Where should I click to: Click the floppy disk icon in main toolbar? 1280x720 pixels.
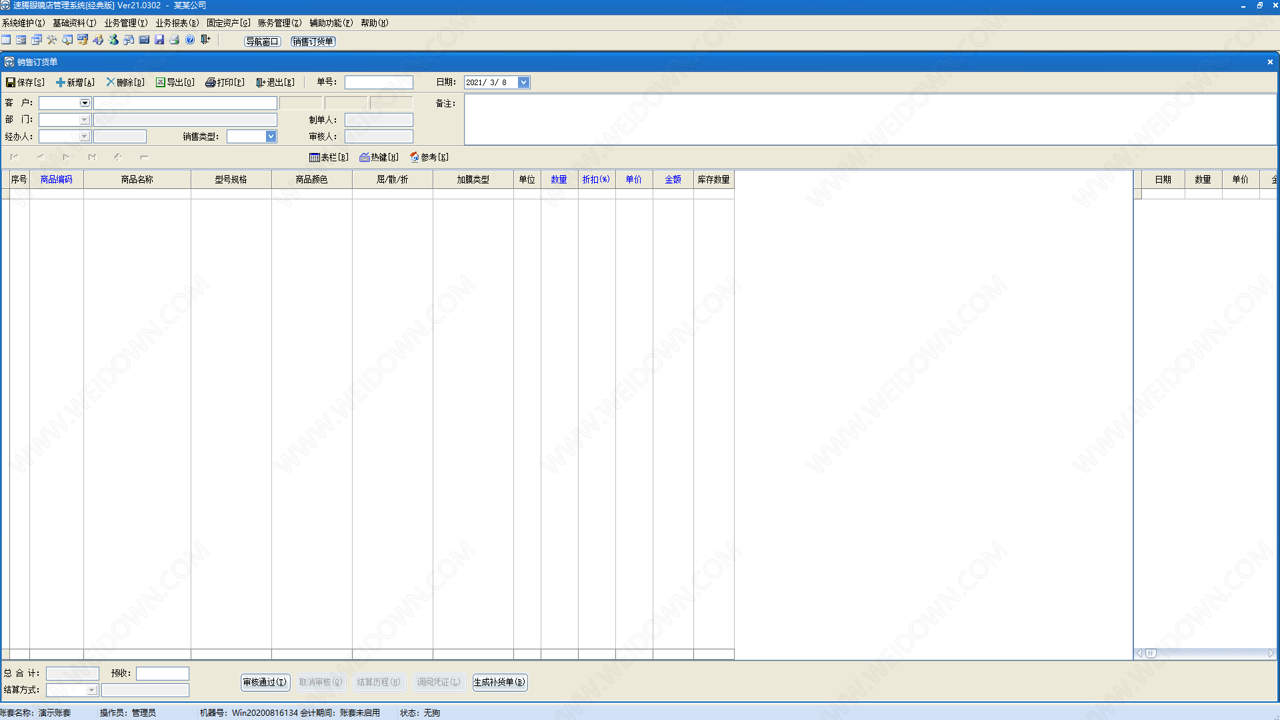point(159,40)
